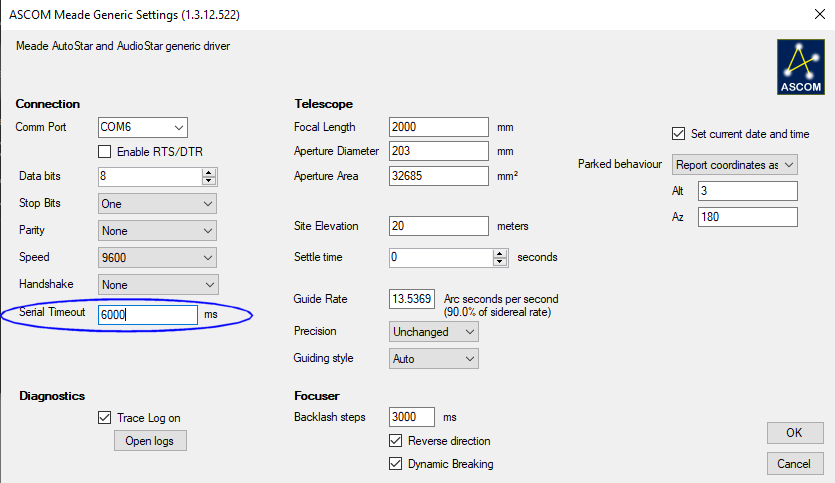Click the Focal Length field
Image resolution: width=835 pixels, height=483 pixels.
point(439,127)
